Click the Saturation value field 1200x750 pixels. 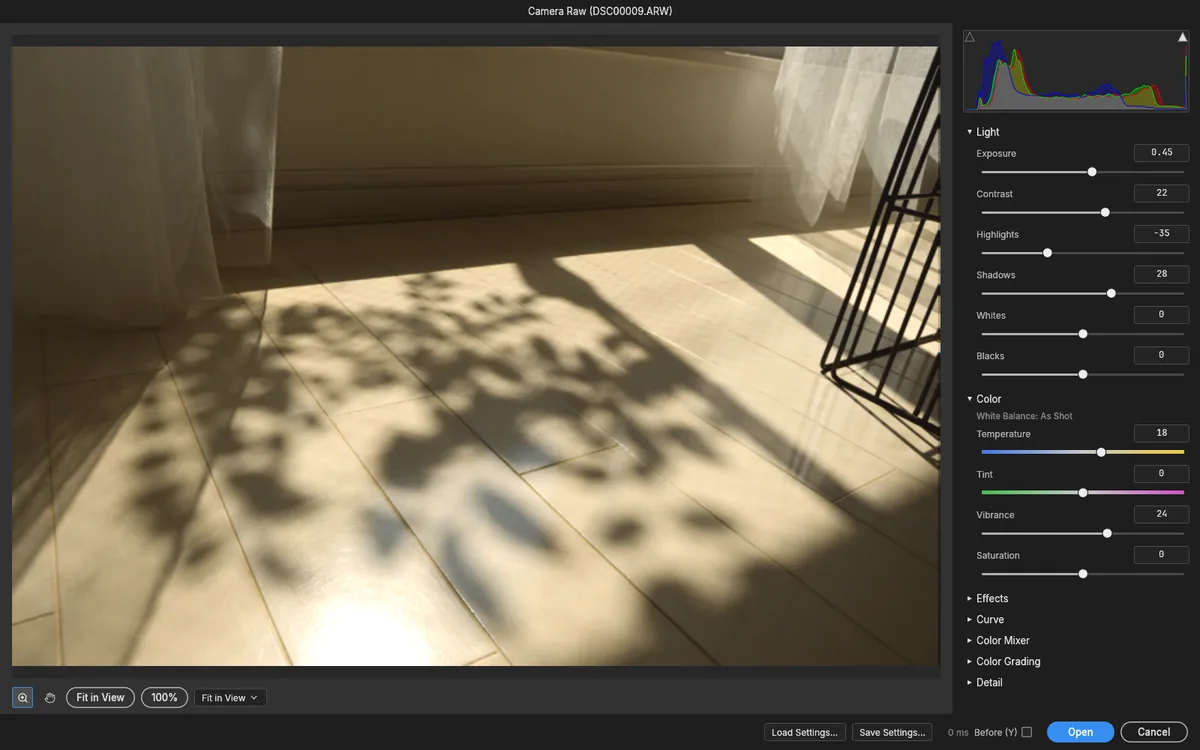point(1161,555)
